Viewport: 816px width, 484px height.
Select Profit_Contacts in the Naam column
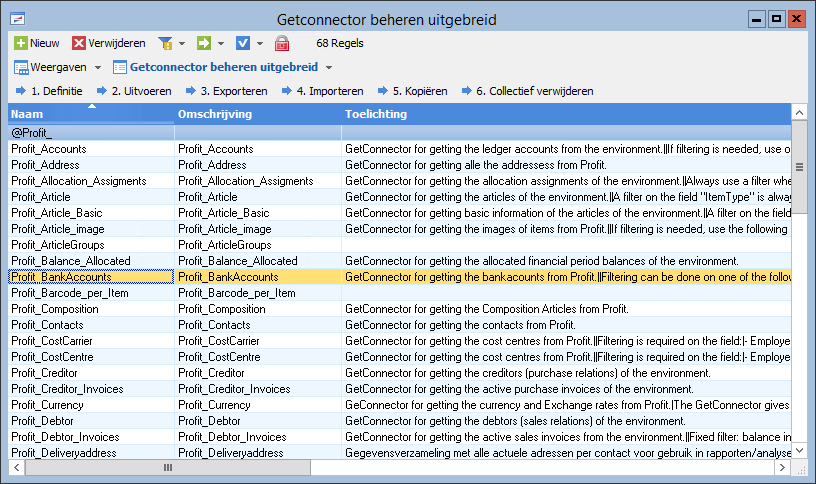pyautogui.click(x=47, y=325)
